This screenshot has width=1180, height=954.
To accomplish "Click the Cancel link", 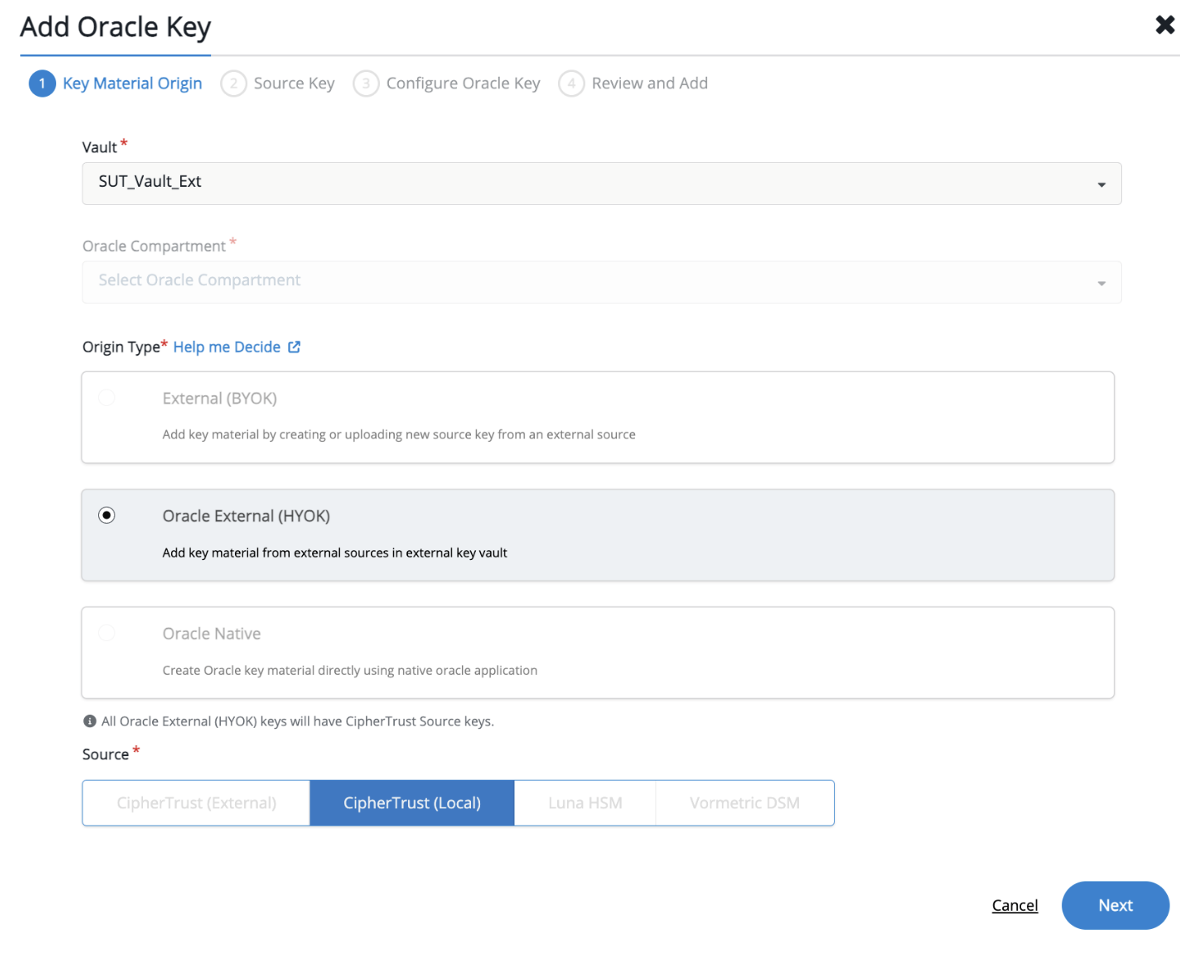I will [x=1014, y=905].
